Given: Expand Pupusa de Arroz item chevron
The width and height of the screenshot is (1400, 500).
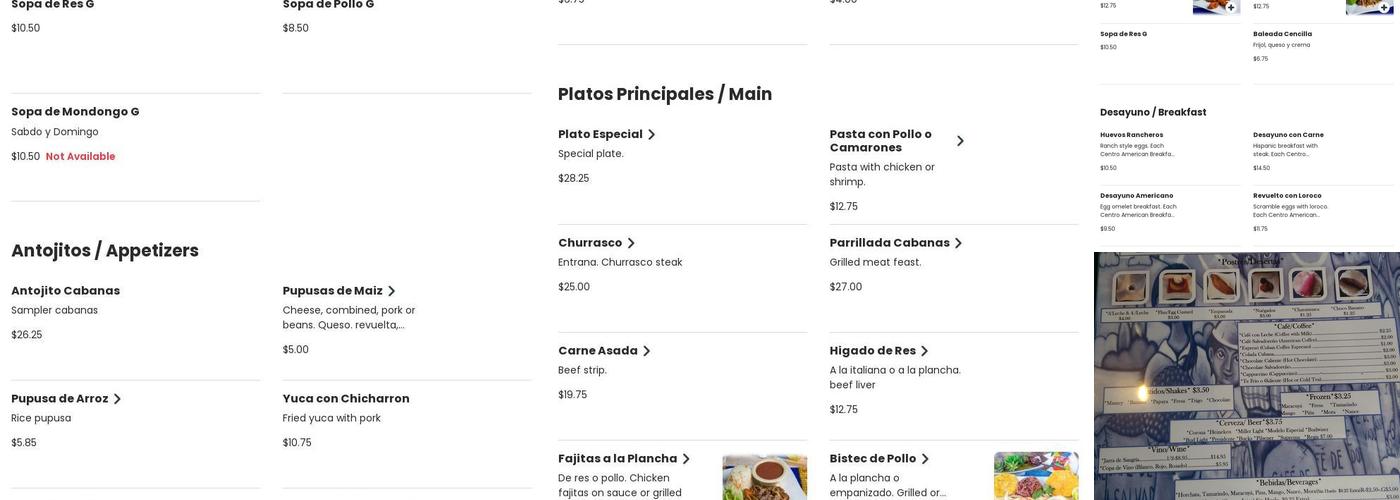Looking at the screenshot, I should point(117,399).
